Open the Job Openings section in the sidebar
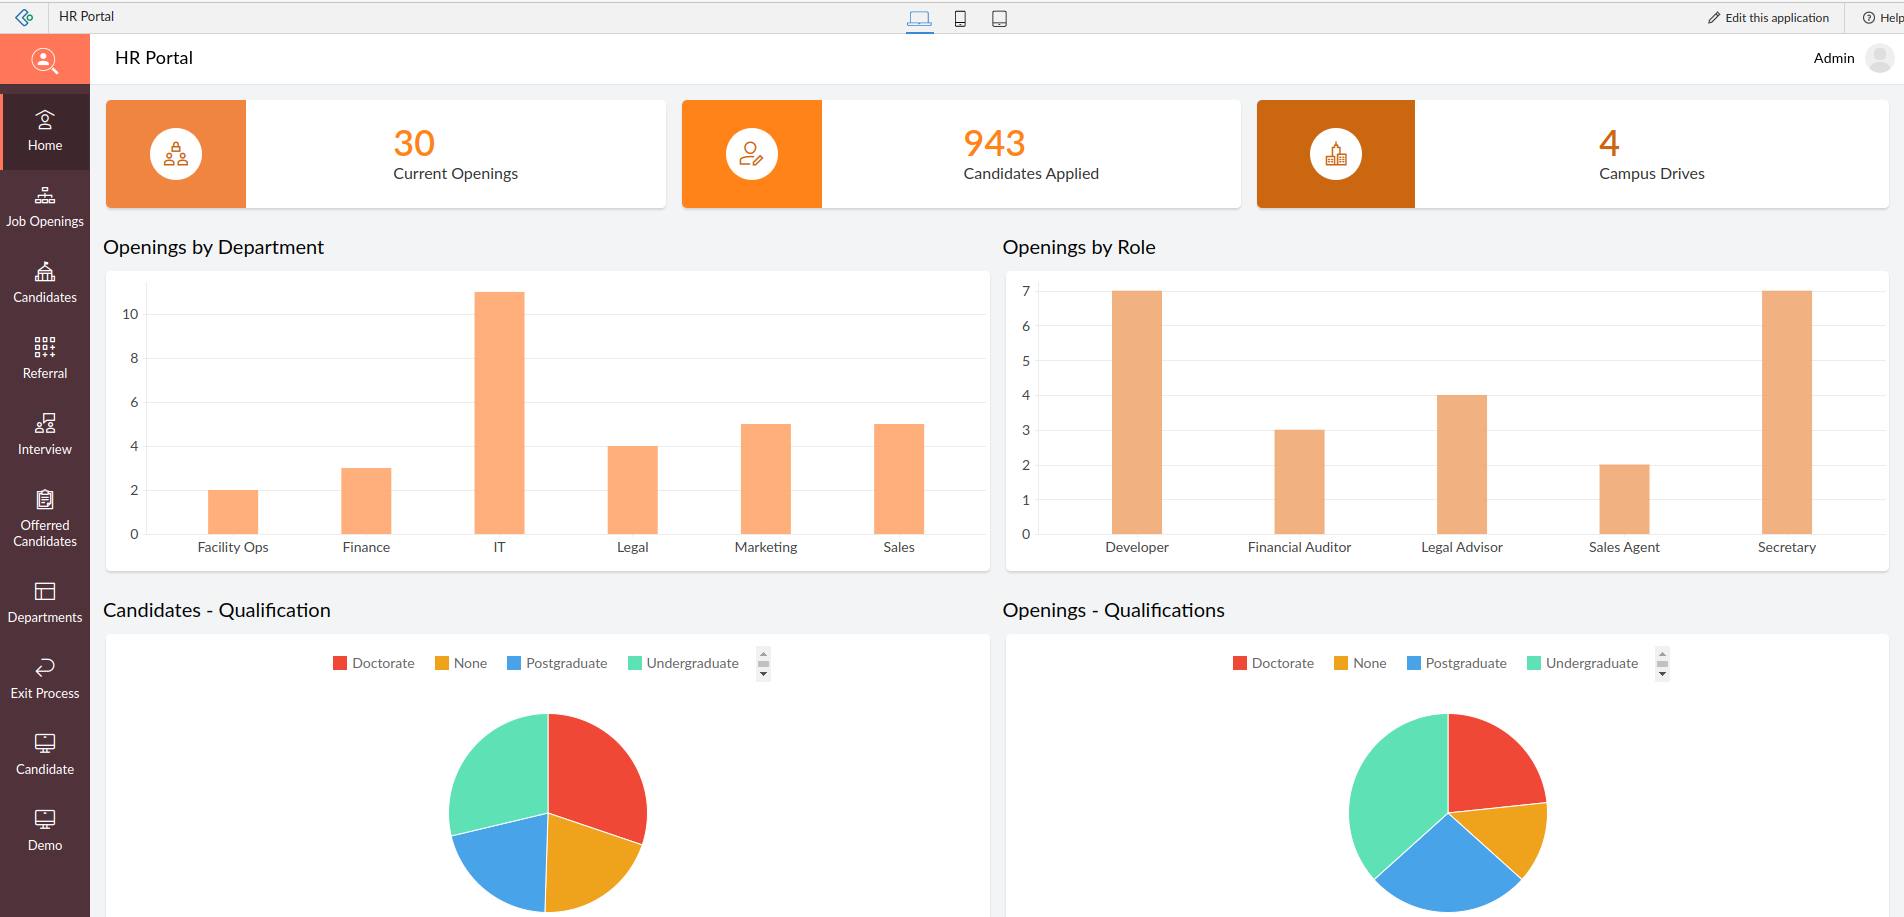Viewport: 1904px width, 917px height. [x=44, y=204]
